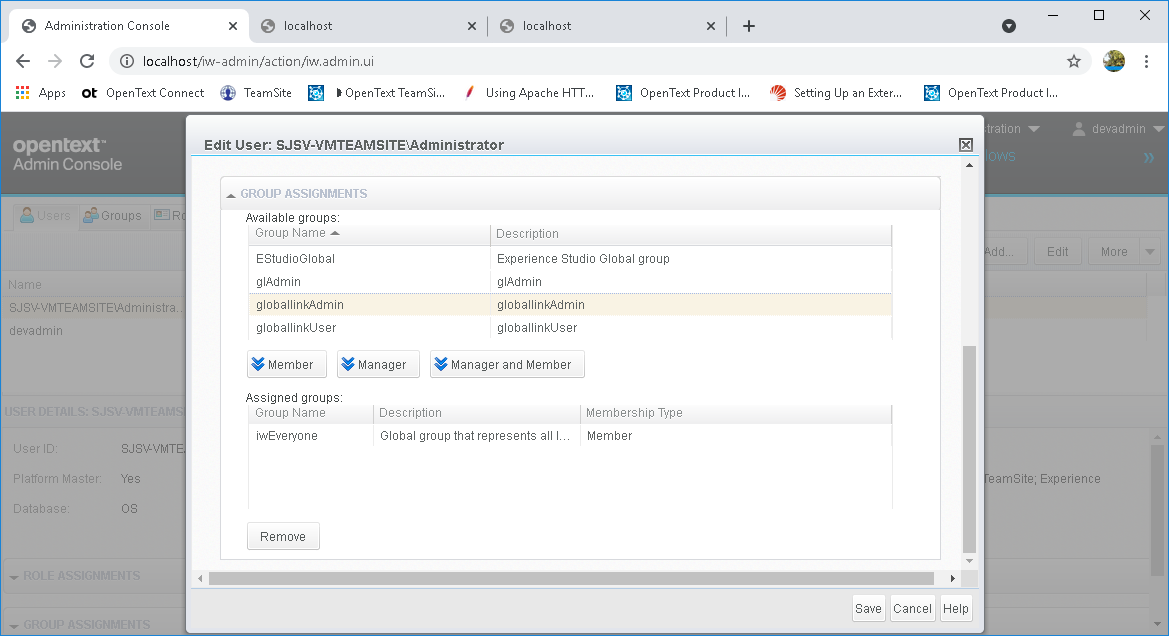This screenshot has height=636, width=1169.
Task: Click the browser back arrow
Action: click(x=23, y=61)
